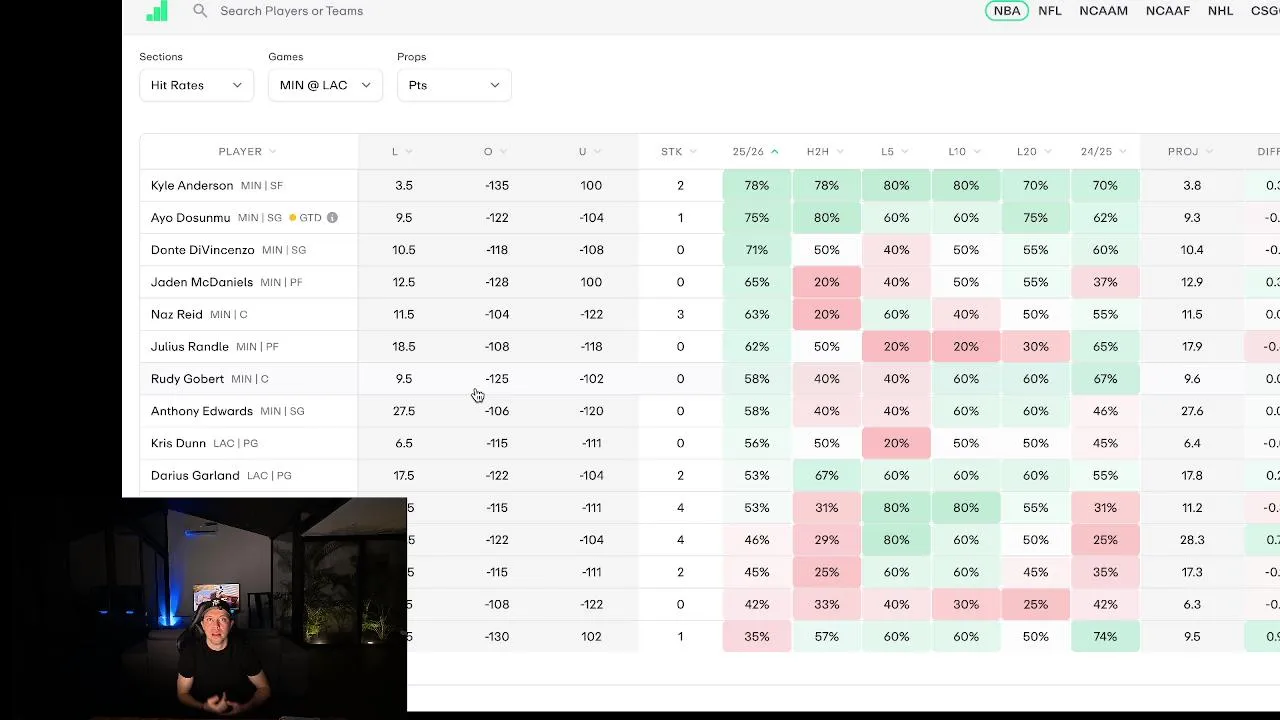Open Anthony Edwards player name
1280x720 pixels.
point(202,411)
